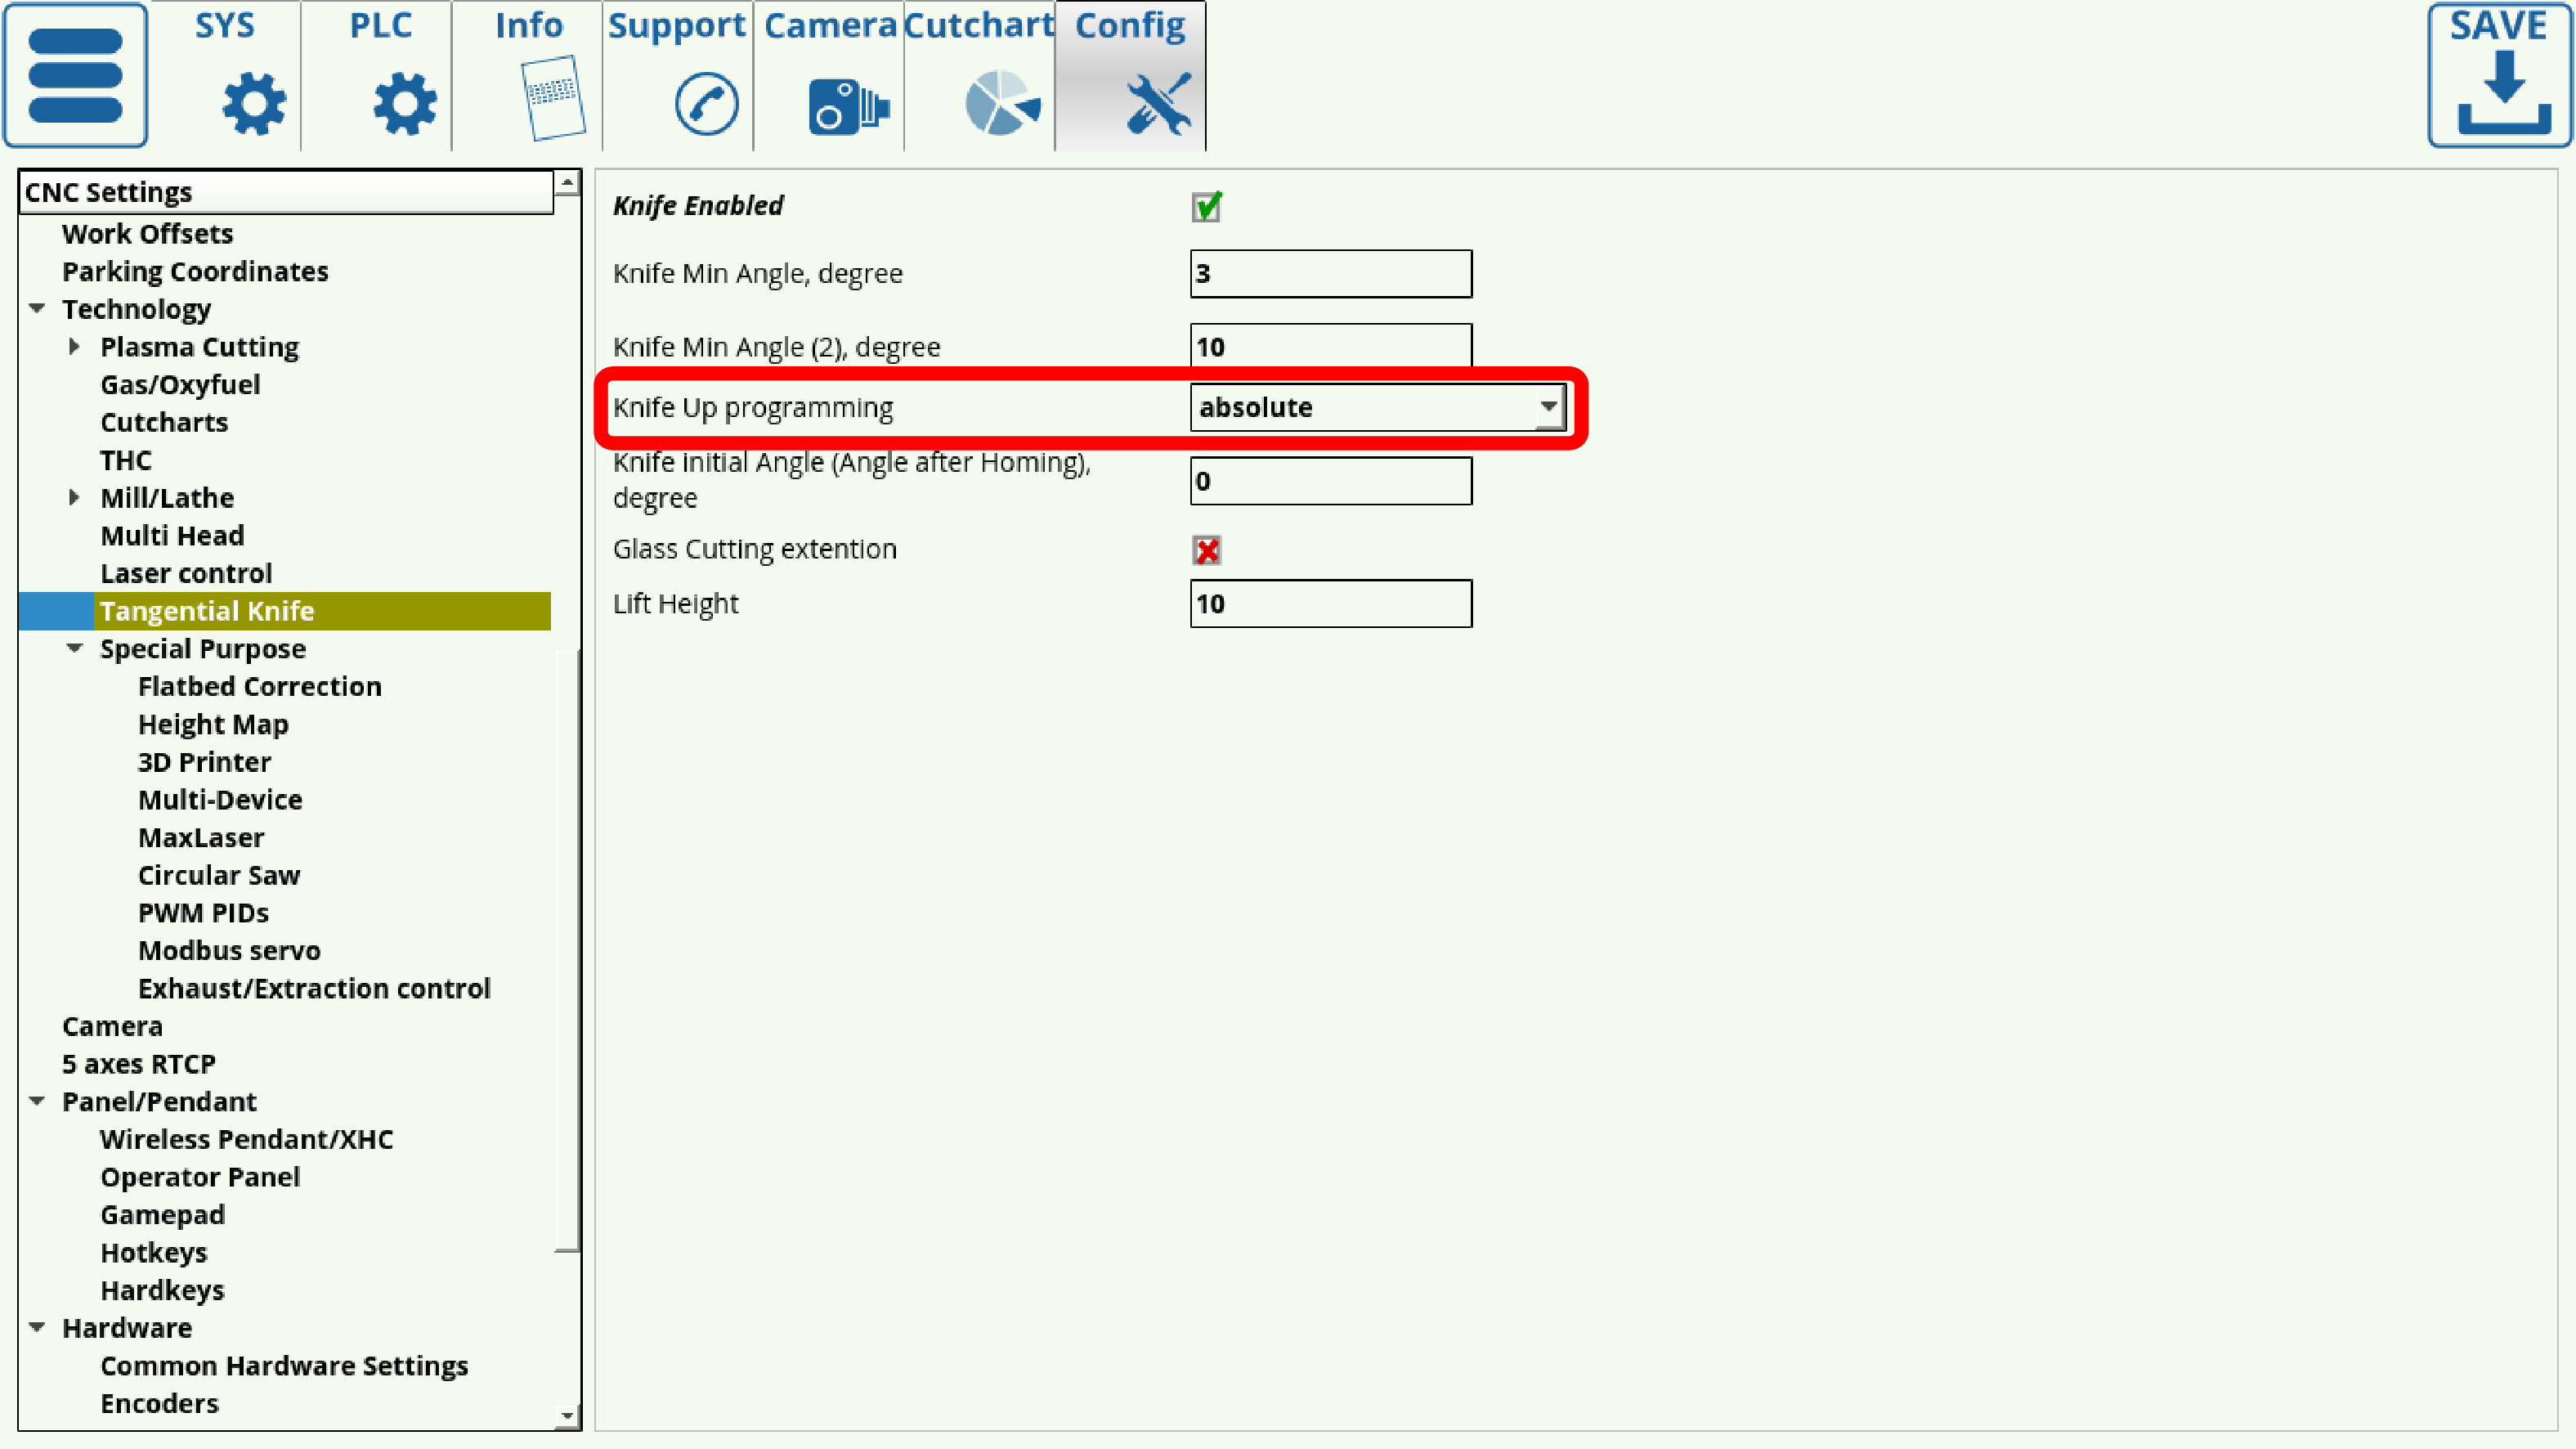Collapse the Special Purpose section
This screenshot has width=2576, height=1449.
pyautogui.click(x=74, y=649)
